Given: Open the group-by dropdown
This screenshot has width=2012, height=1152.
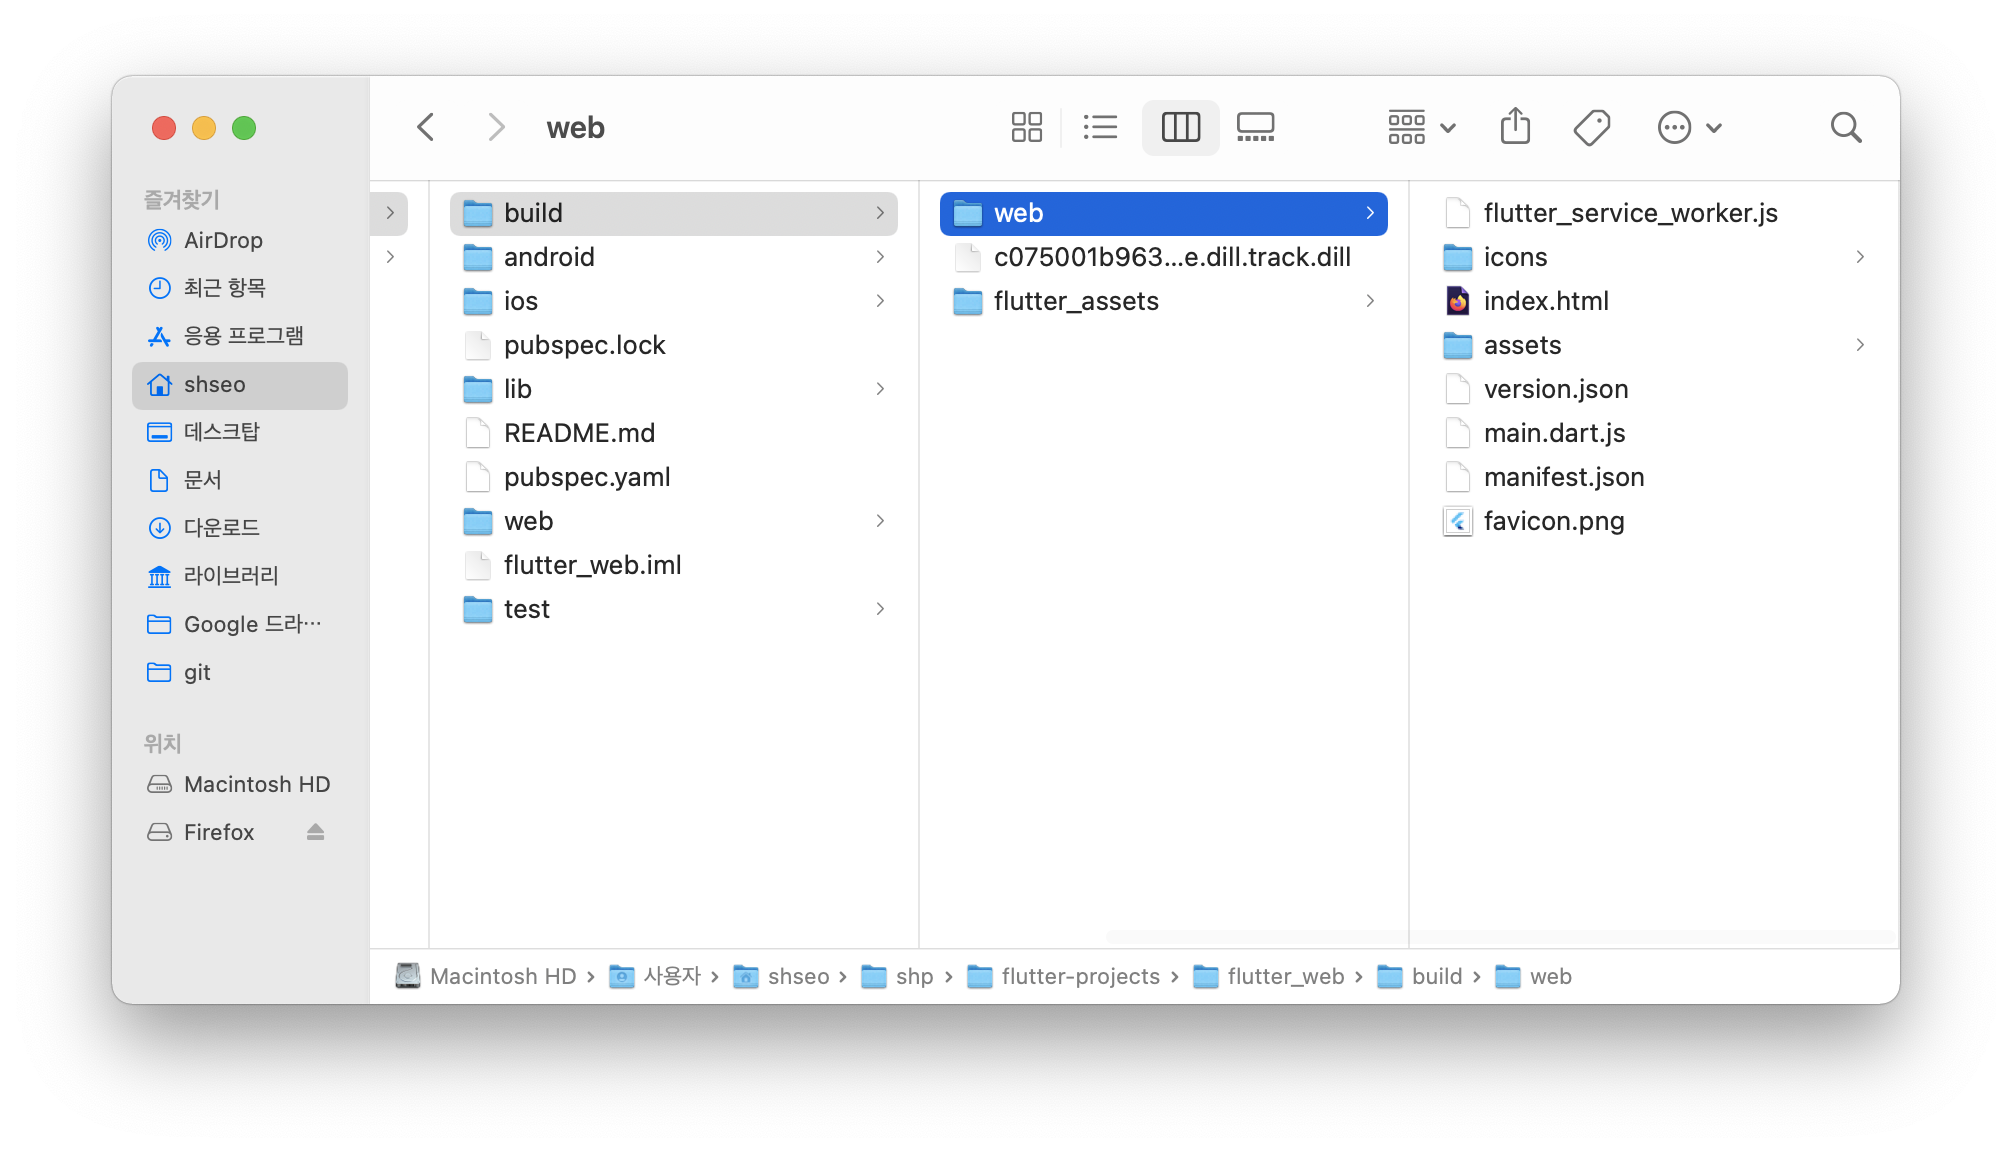Looking at the screenshot, I should pyautogui.click(x=1421, y=127).
